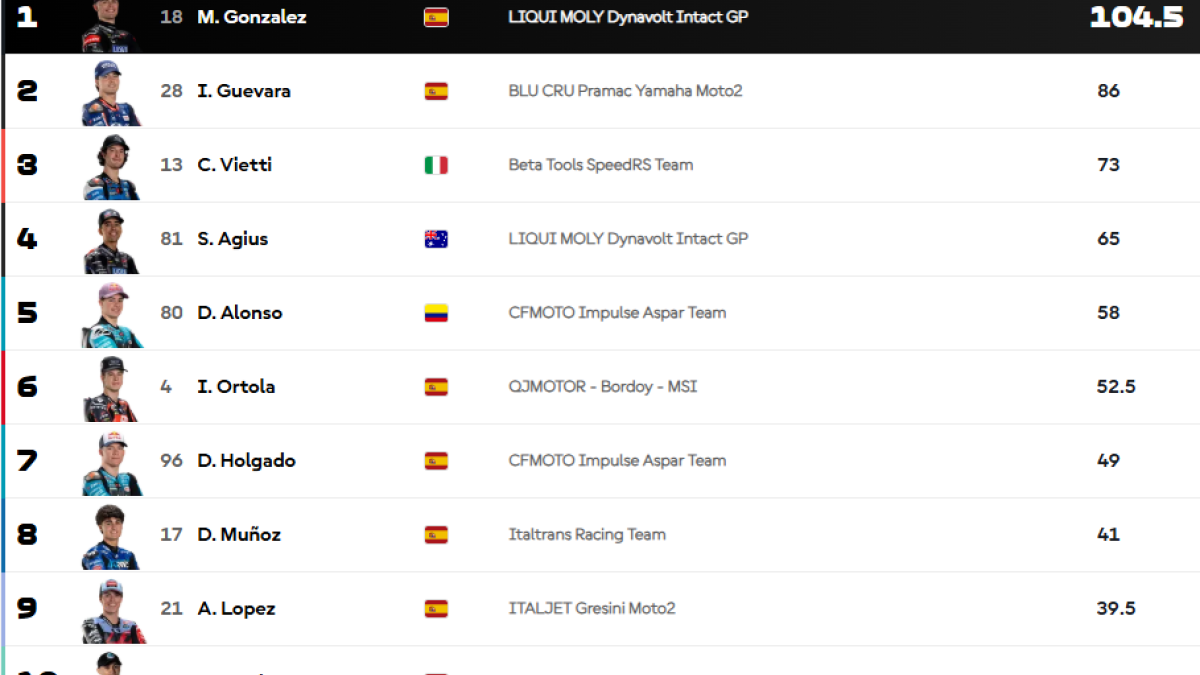Viewport: 1200px width, 675px height.
Task: Open C. Vietti's rider portrait
Action: (112, 167)
